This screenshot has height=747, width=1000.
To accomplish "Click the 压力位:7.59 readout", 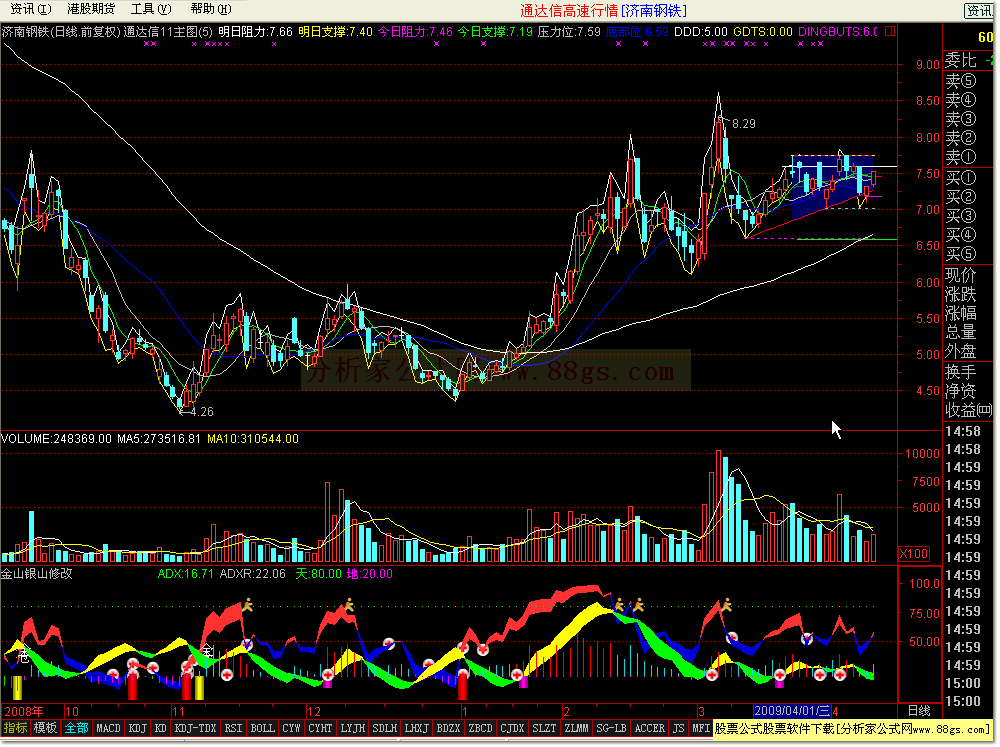I will (569, 31).
